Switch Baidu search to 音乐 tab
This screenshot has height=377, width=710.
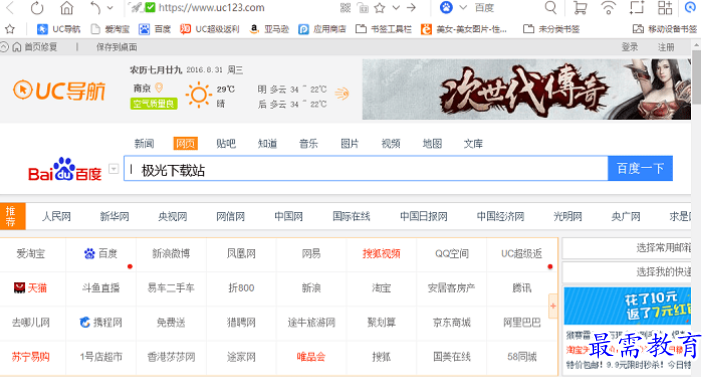[x=308, y=143]
